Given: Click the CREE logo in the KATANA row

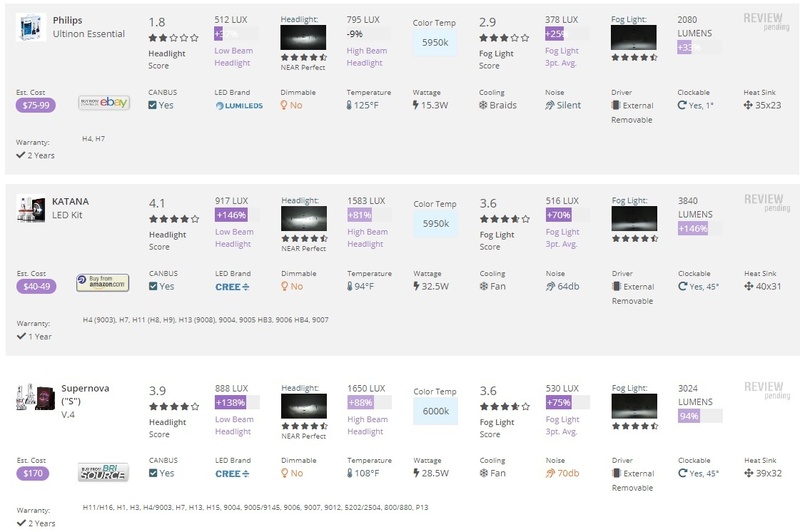Looking at the screenshot, I should click(232, 287).
